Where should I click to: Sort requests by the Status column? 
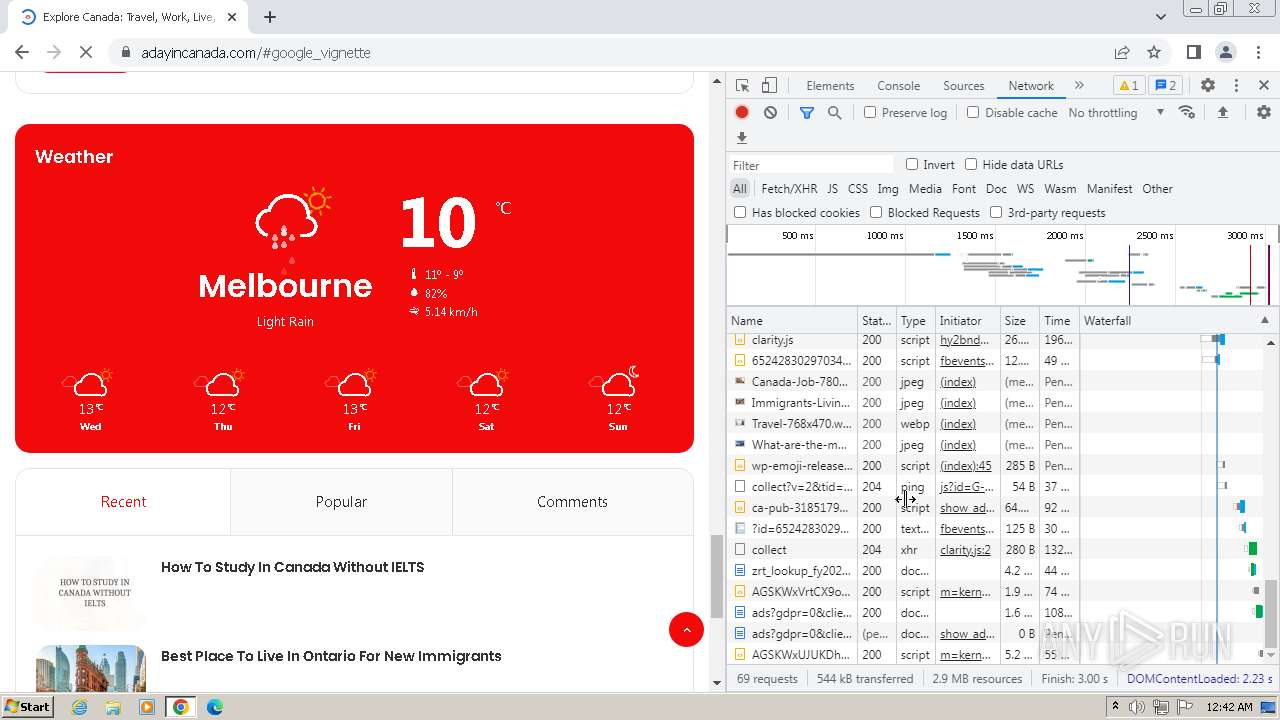click(x=876, y=321)
